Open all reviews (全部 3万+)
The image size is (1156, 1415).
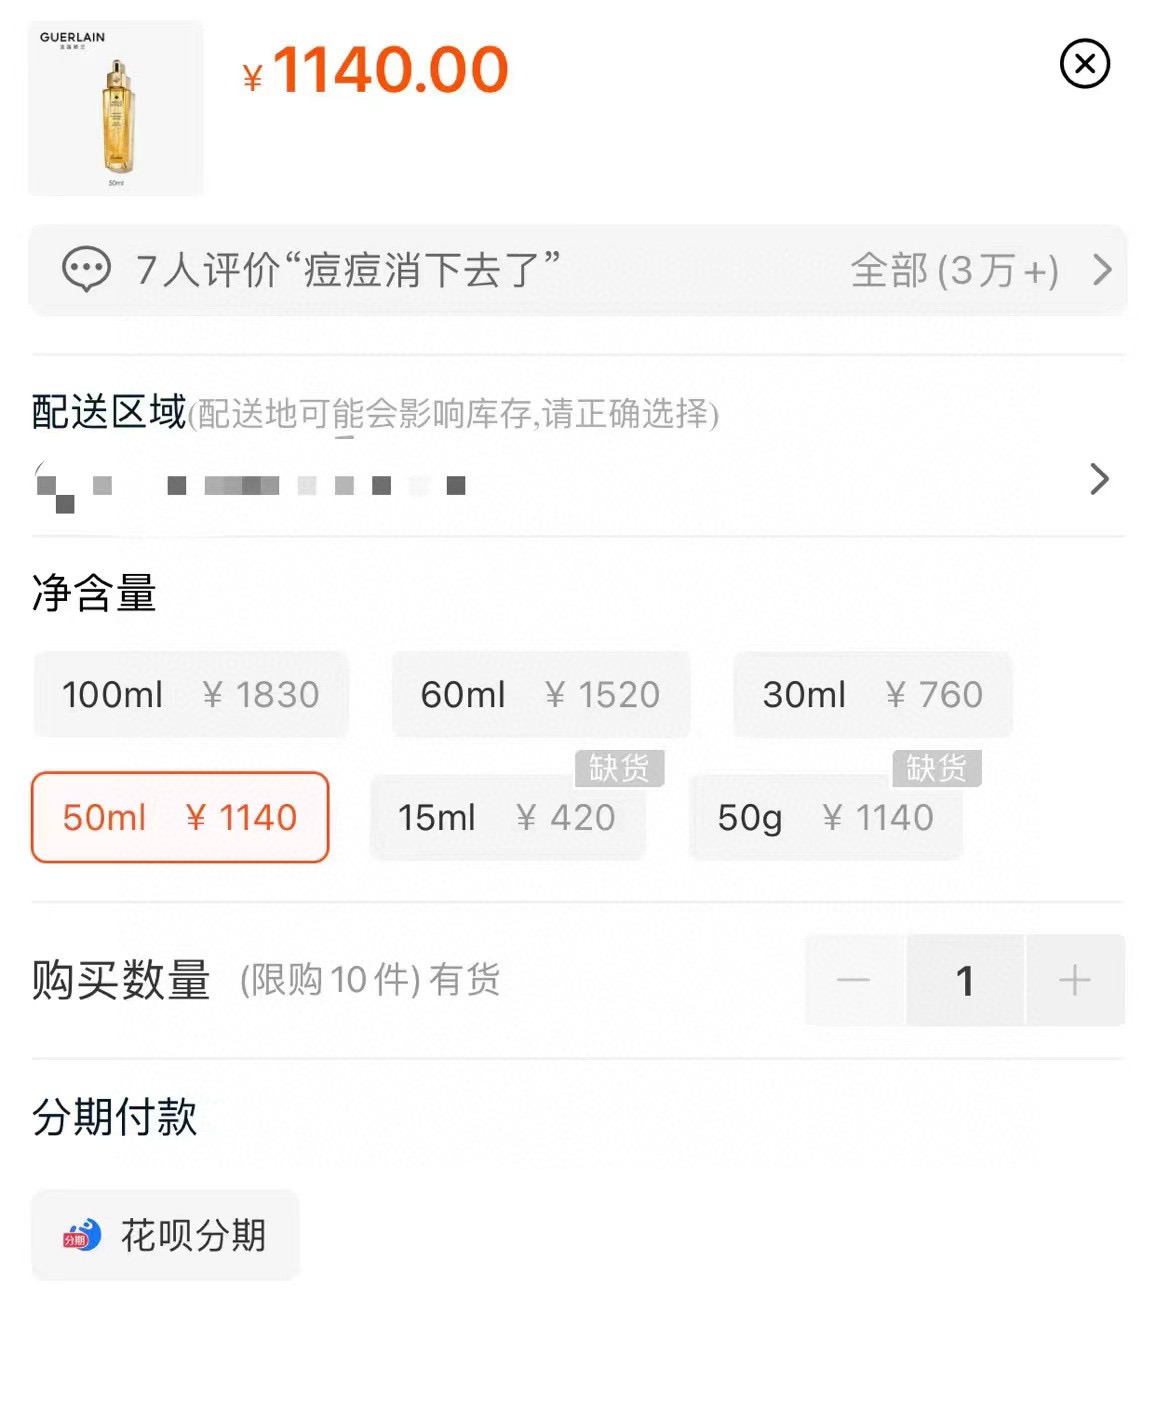(954, 271)
